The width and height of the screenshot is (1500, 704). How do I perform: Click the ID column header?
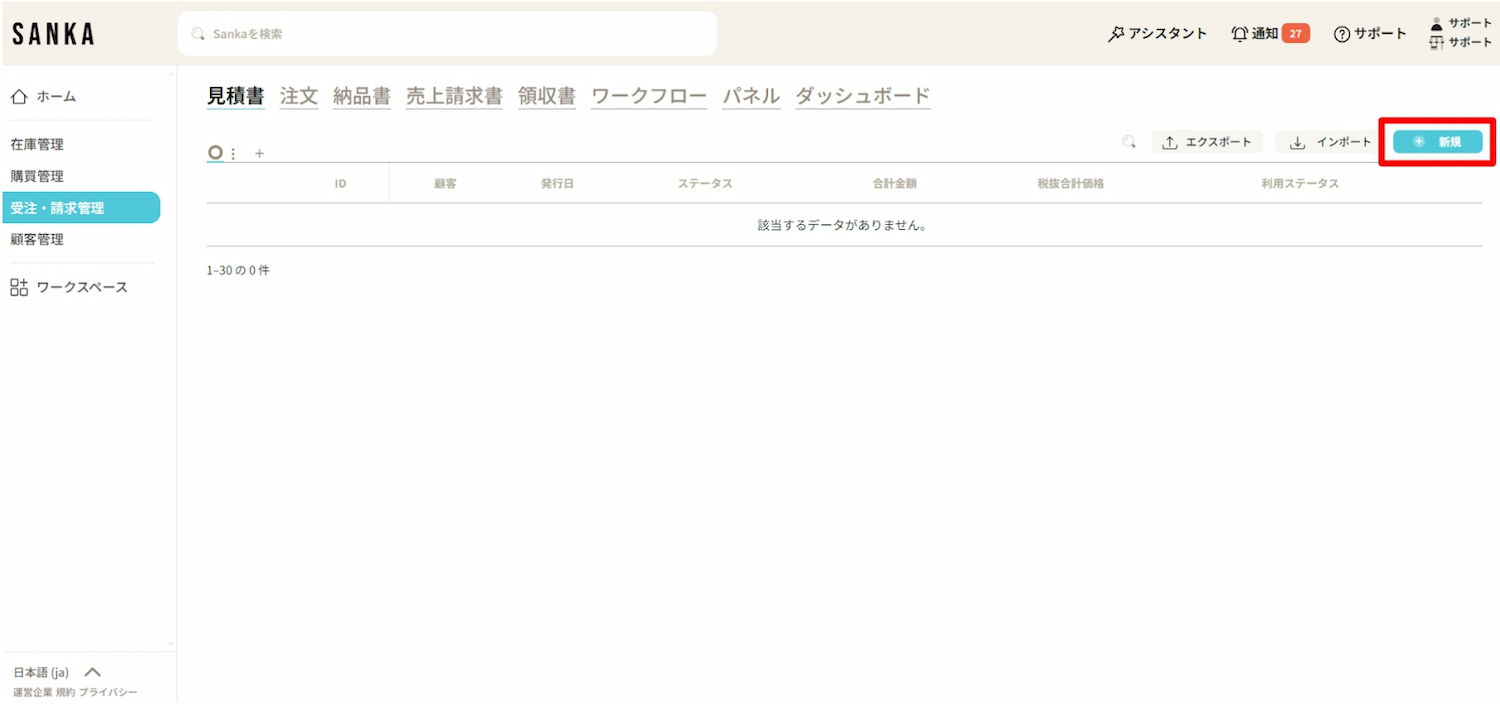pos(341,184)
